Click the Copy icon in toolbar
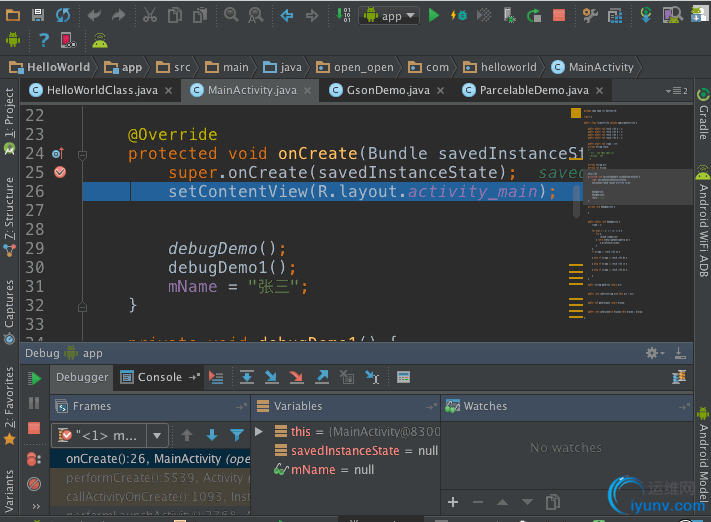Viewport: 711px width, 522px height. tap(175, 15)
